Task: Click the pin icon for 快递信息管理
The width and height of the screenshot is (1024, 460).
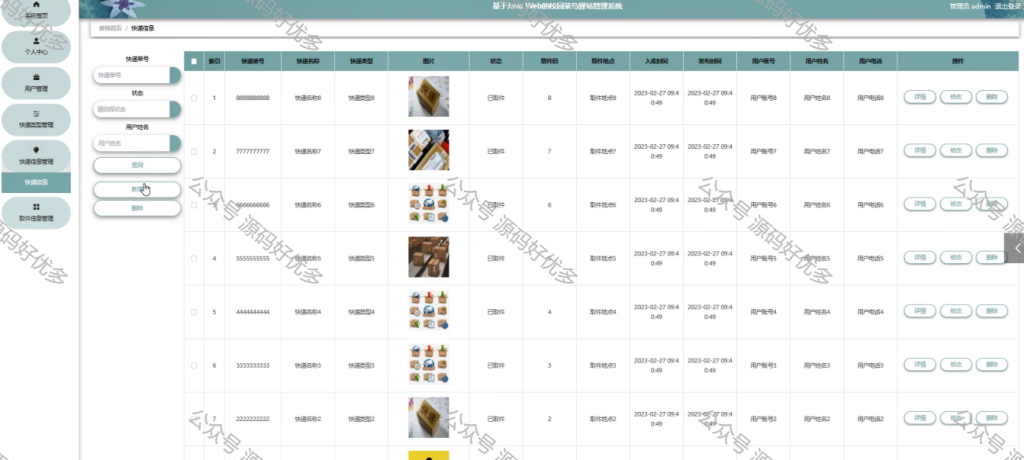Action: pos(36,150)
